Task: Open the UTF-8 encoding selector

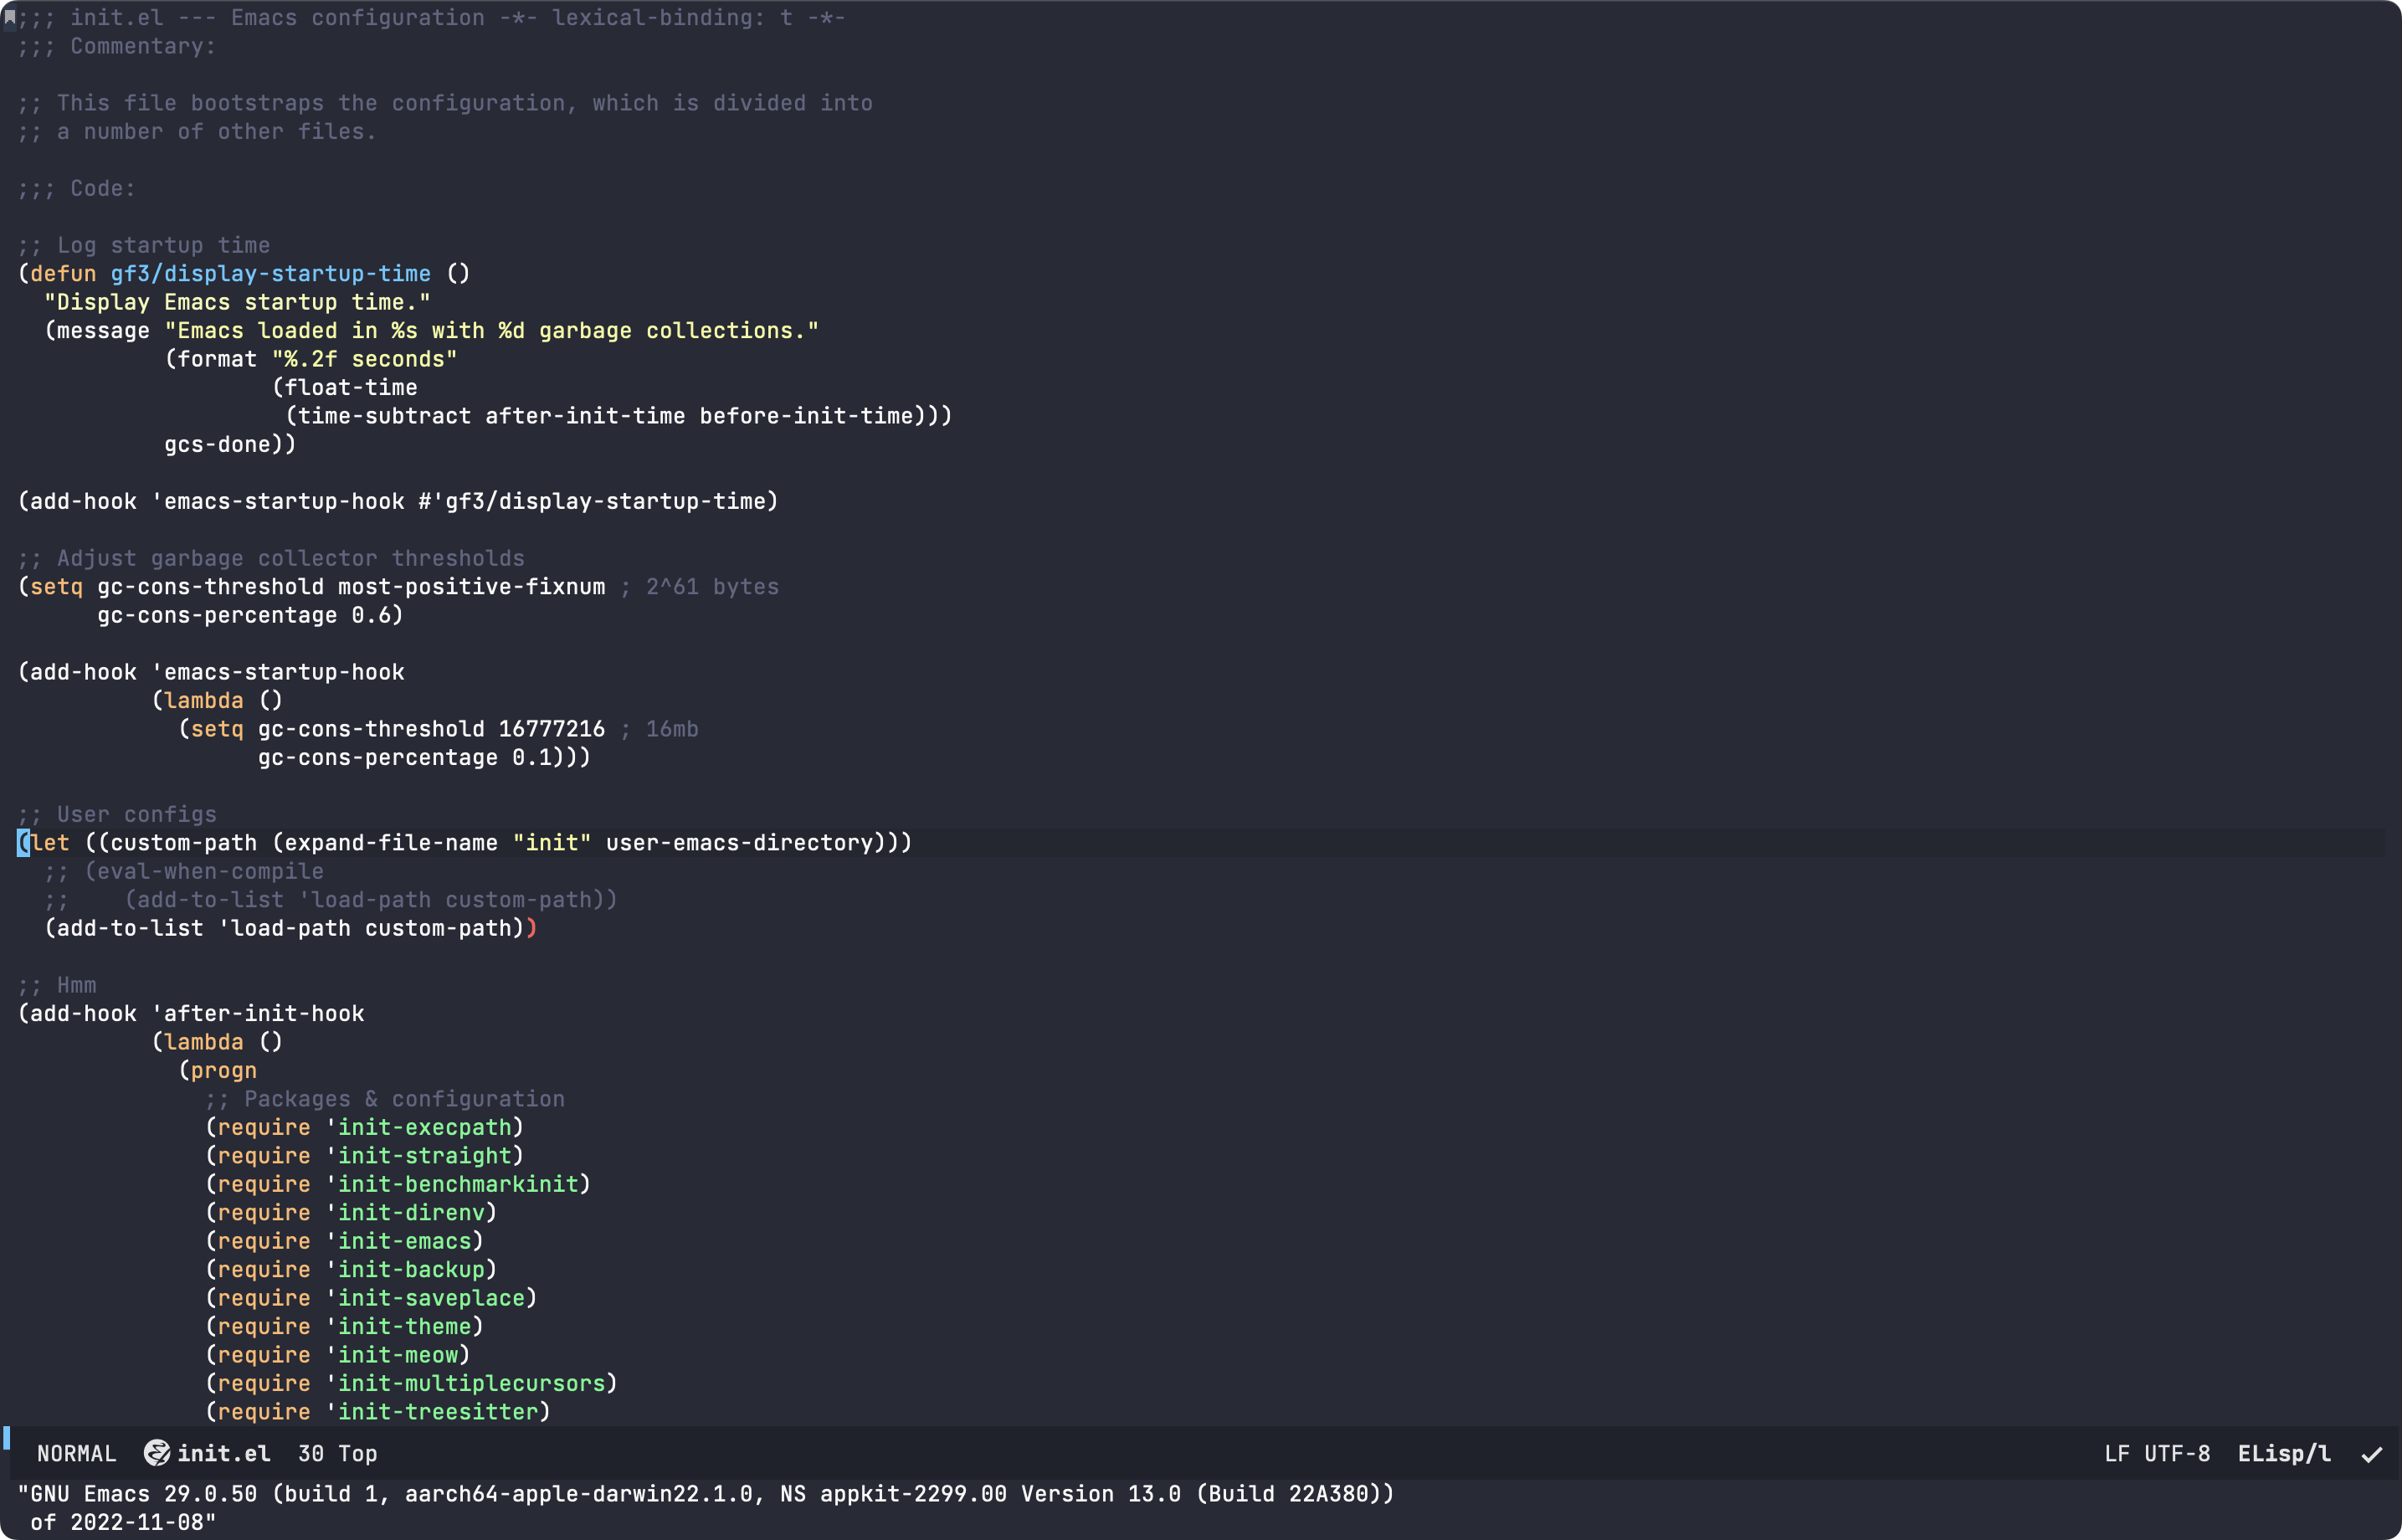Action: [2176, 1453]
